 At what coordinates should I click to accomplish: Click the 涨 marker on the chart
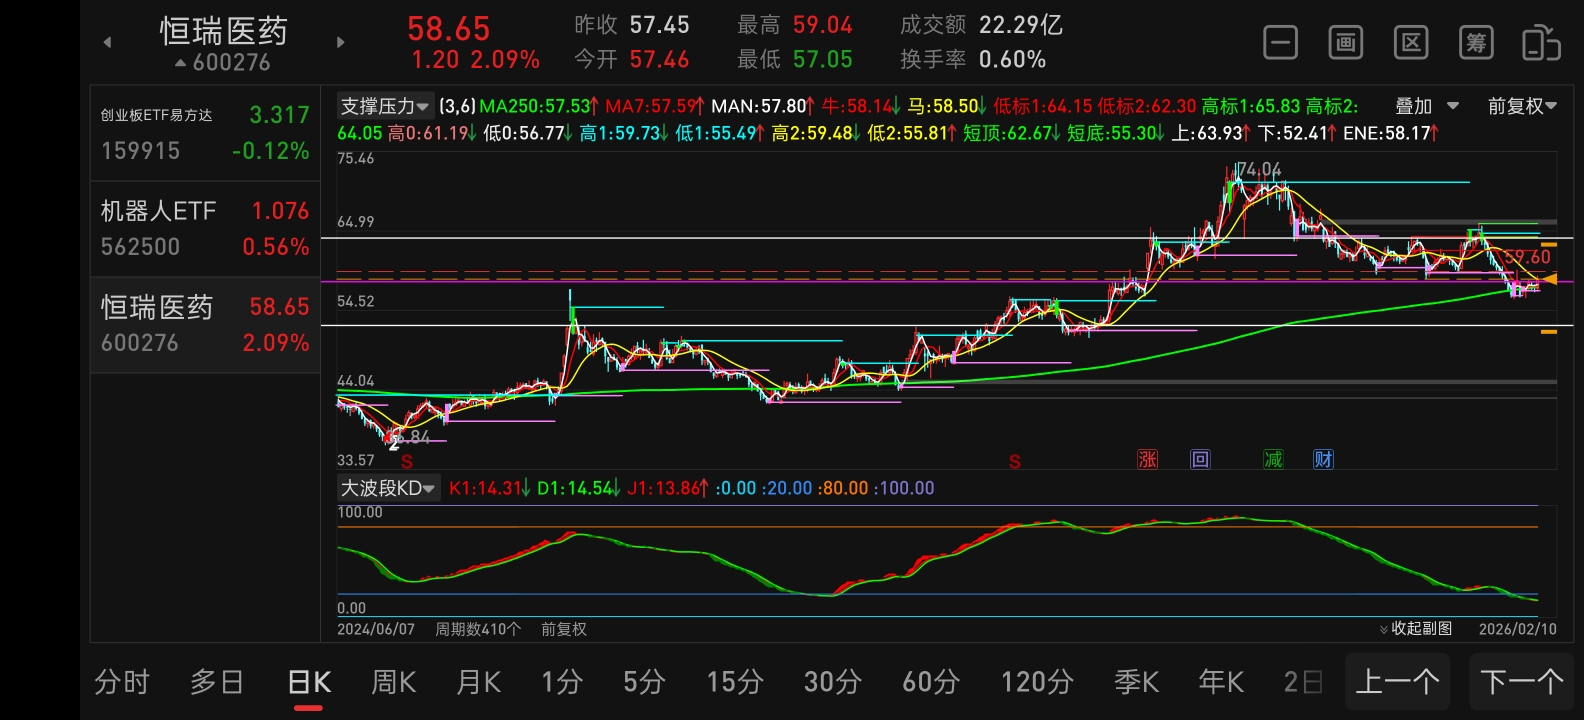click(1147, 459)
